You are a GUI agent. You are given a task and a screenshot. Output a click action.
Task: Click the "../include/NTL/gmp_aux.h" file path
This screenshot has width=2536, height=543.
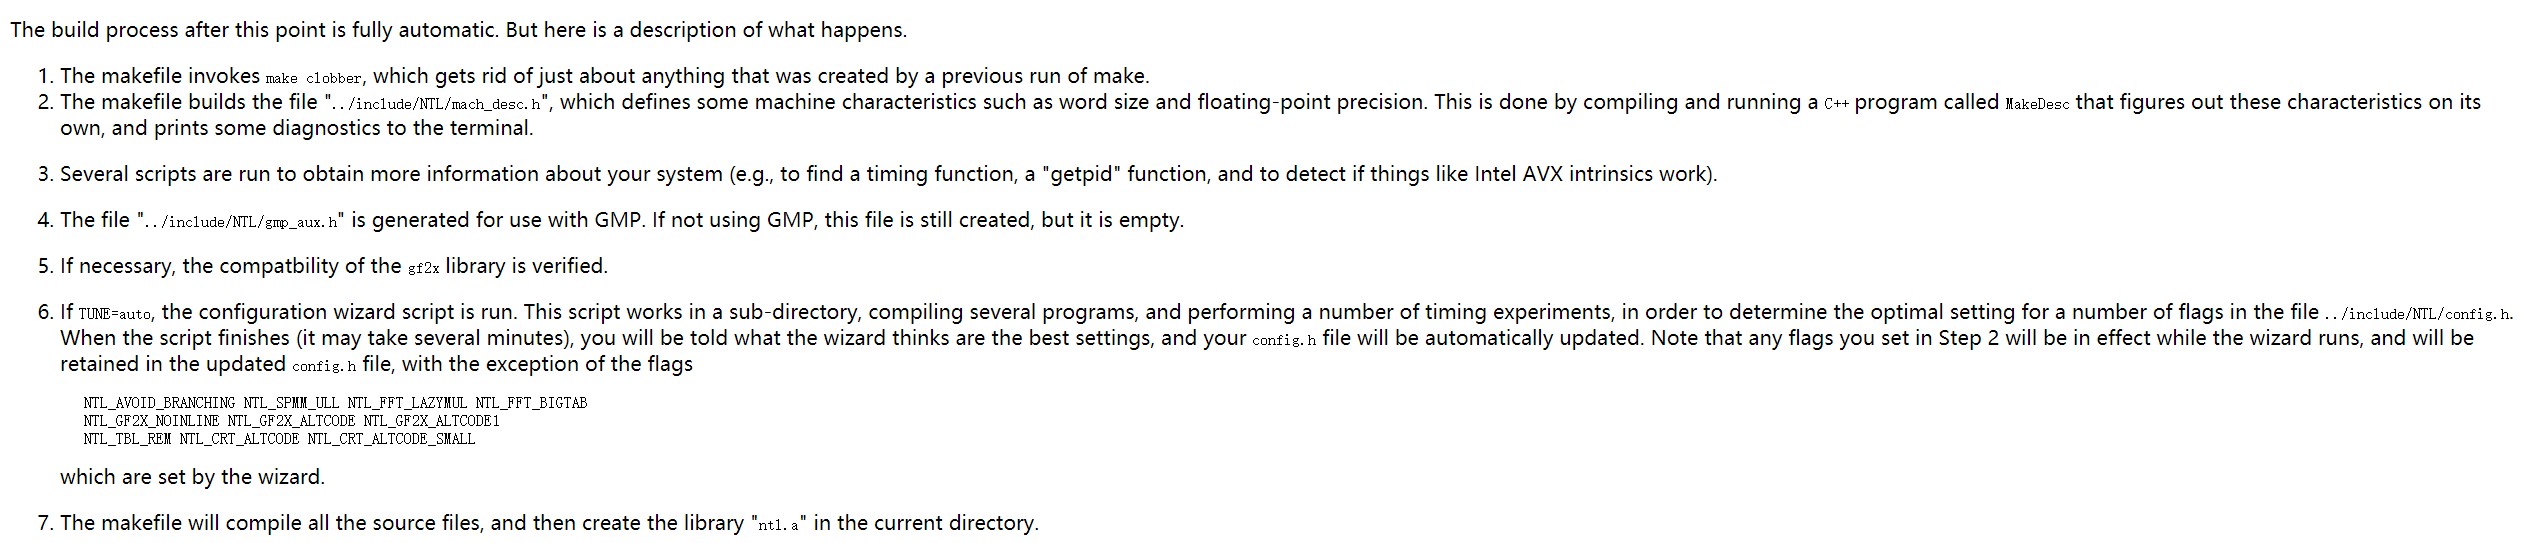pos(243,222)
